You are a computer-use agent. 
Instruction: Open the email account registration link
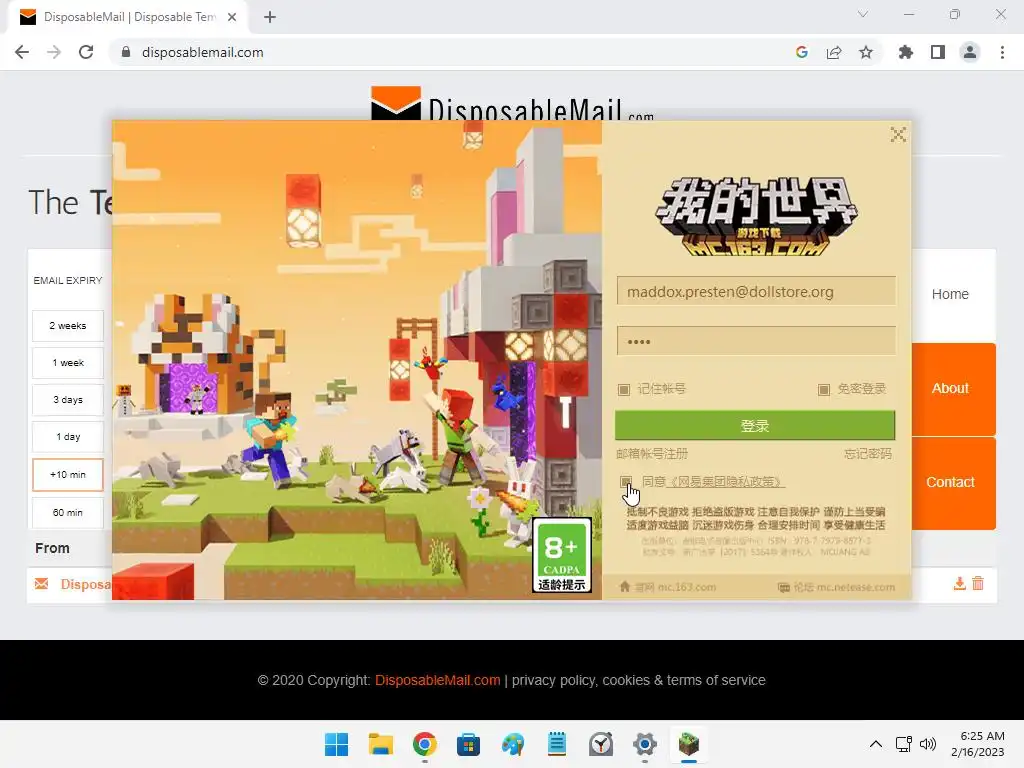tap(652, 453)
